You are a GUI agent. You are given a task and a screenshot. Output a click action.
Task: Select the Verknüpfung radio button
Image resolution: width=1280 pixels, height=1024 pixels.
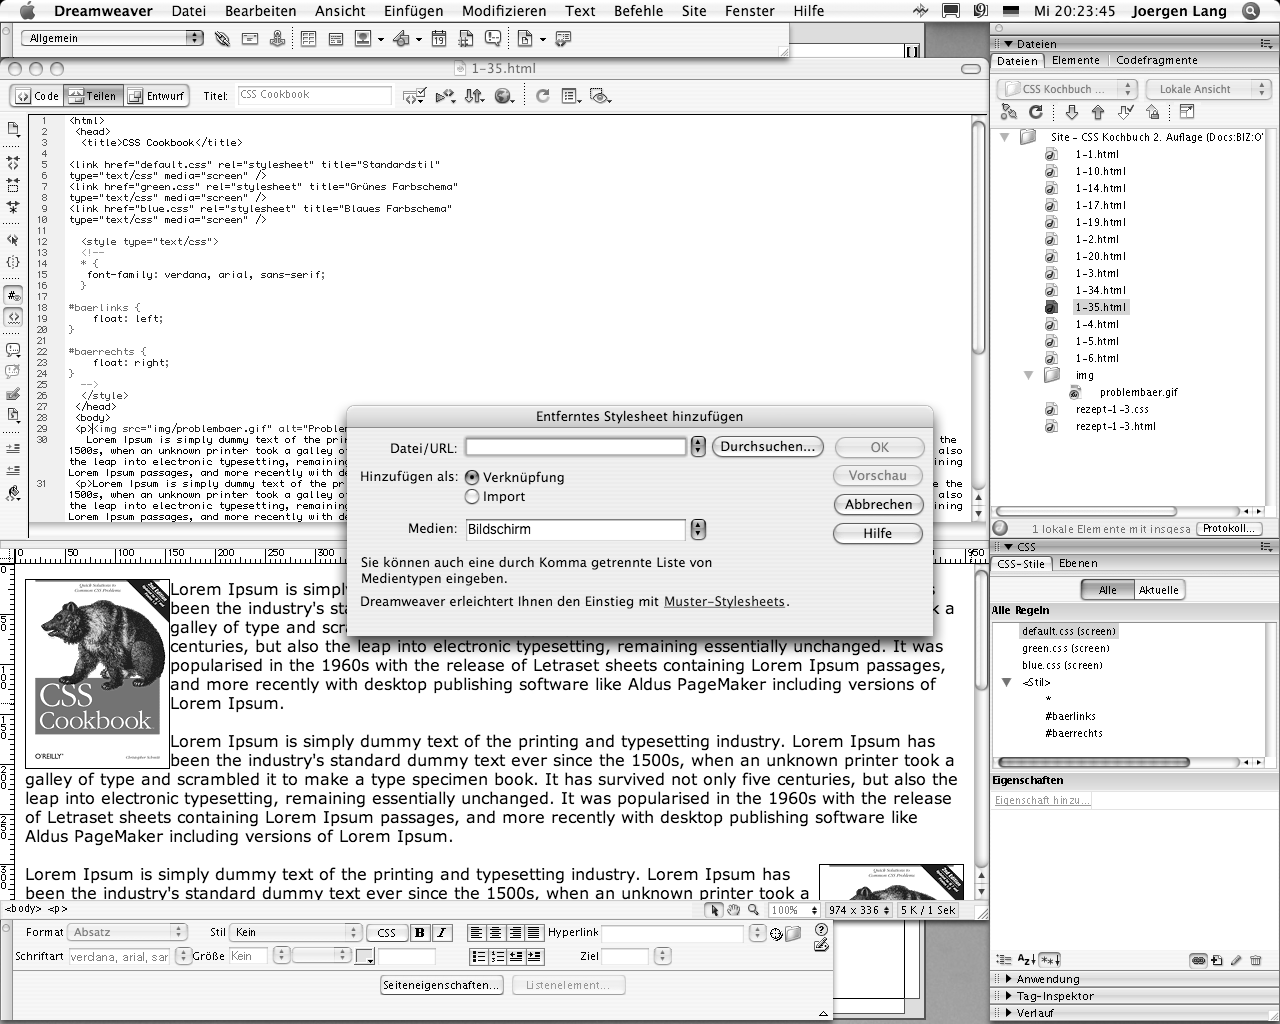click(472, 478)
